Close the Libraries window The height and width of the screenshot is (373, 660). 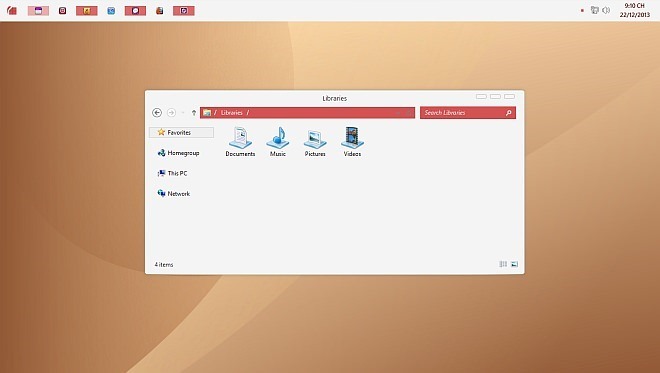tap(509, 96)
